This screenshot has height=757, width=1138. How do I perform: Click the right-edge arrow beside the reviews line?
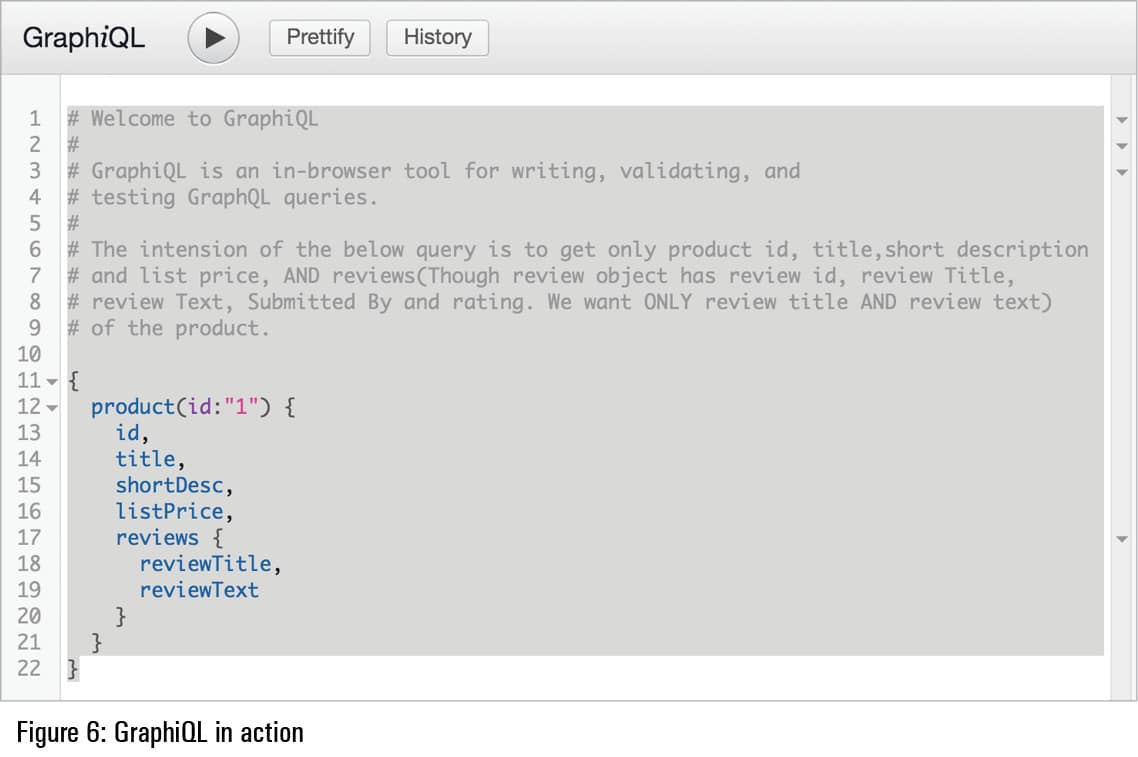1121,539
